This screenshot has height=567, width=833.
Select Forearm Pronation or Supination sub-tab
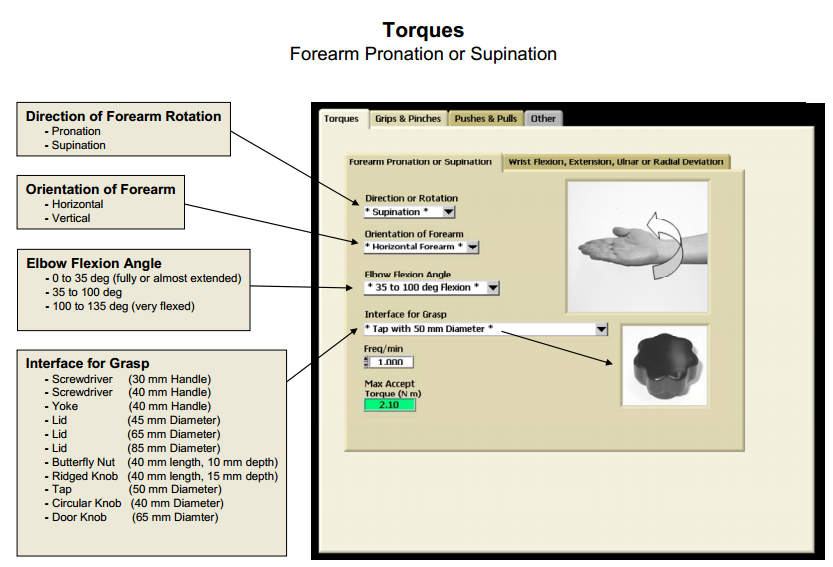pos(420,161)
